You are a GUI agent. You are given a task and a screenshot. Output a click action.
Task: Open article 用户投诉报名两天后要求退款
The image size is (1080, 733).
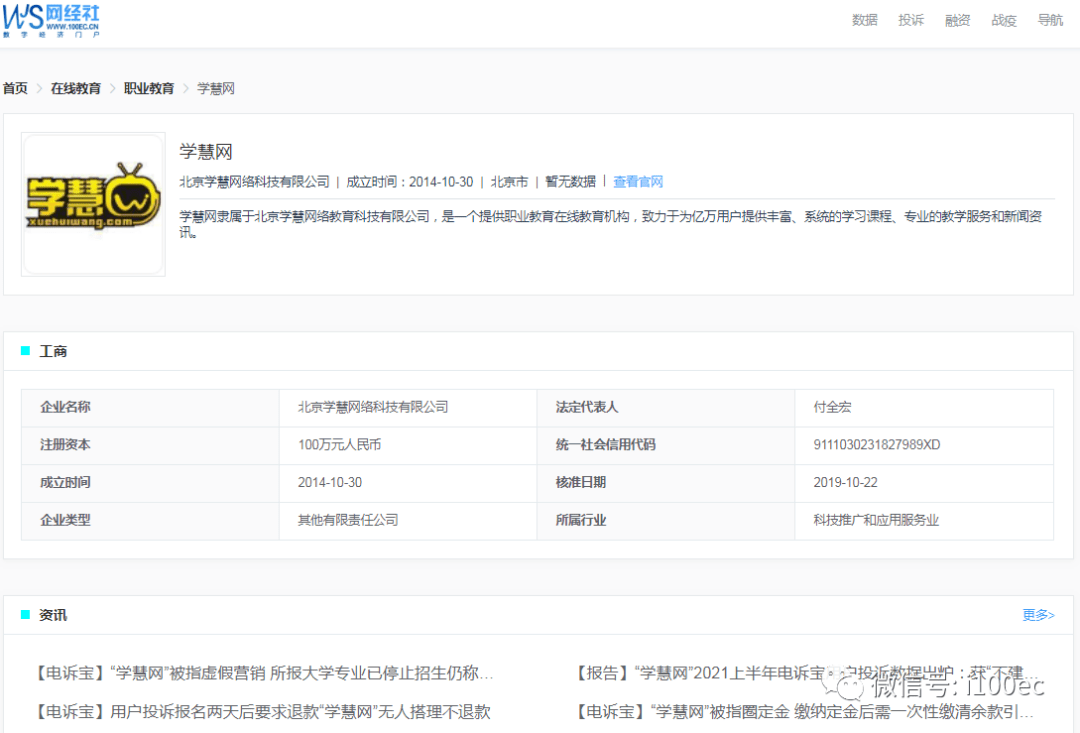click(x=261, y=712)
